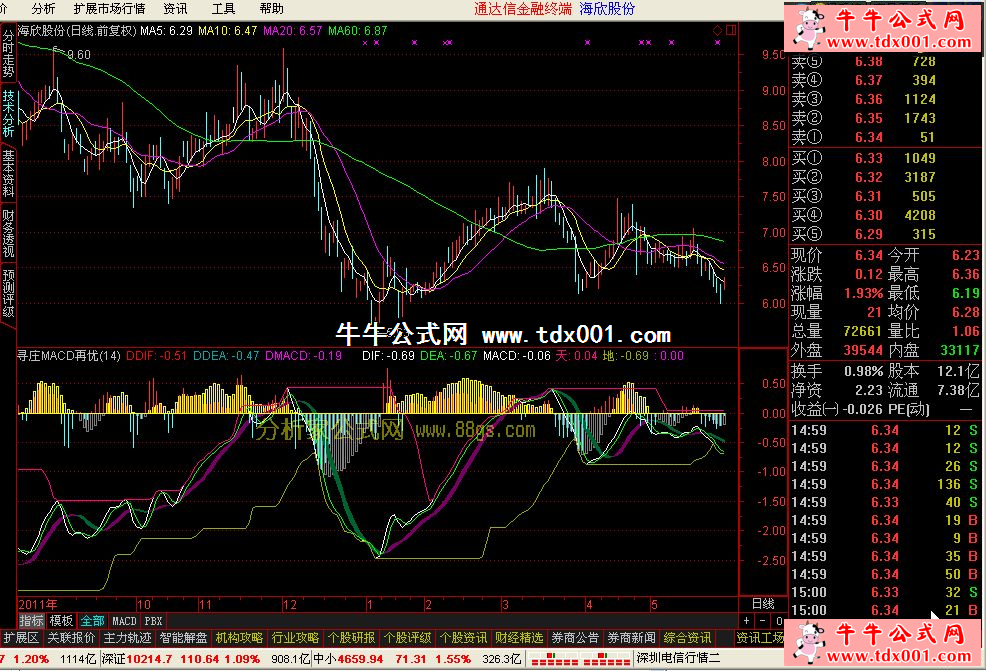Open the 关联报价 tab
Viewport: 986px width, 671px height.
71,638
